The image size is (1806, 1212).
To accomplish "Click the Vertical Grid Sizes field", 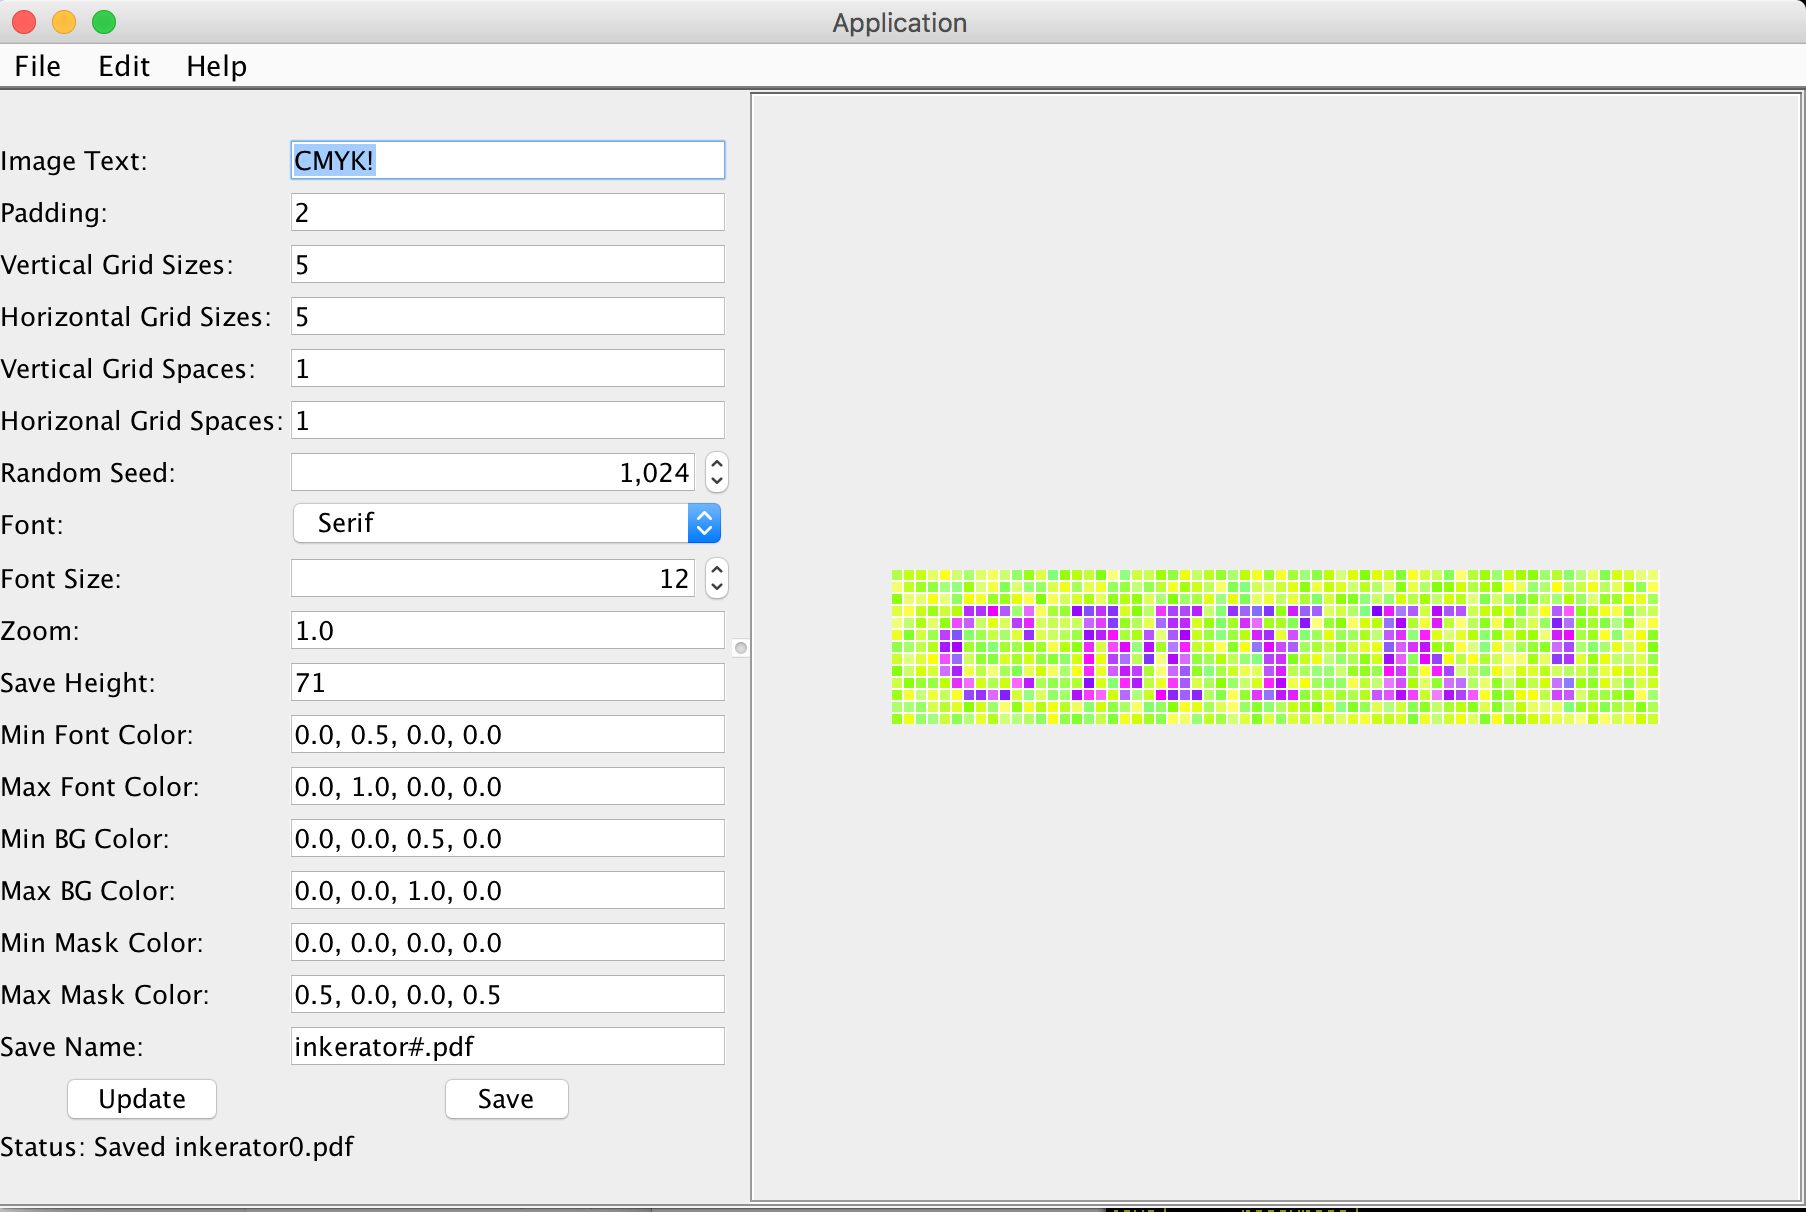I will pos(508,265).
